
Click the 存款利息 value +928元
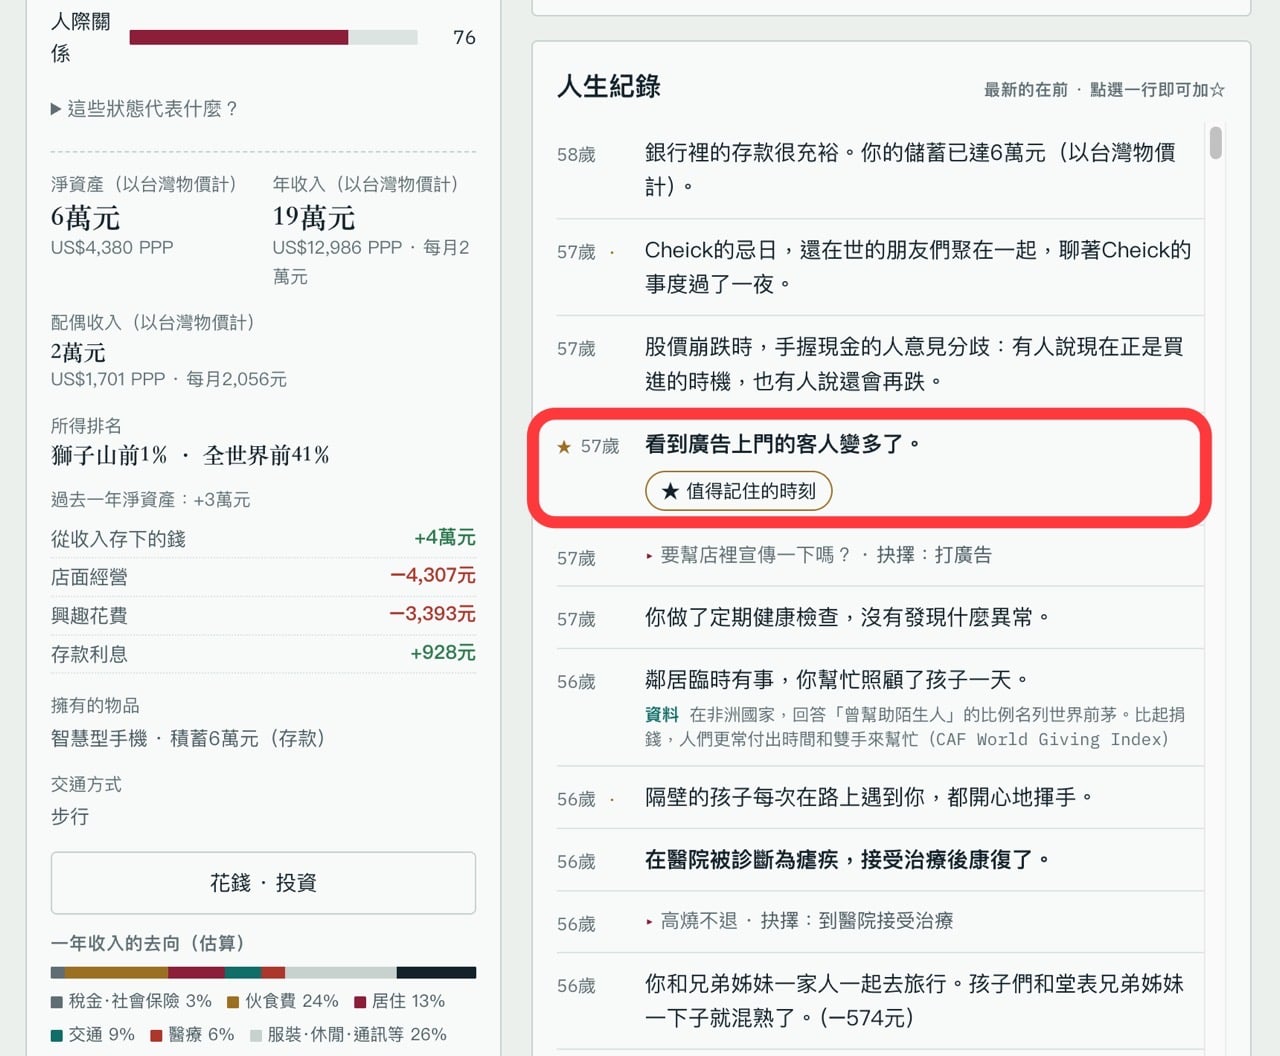(x=443, y=653)
